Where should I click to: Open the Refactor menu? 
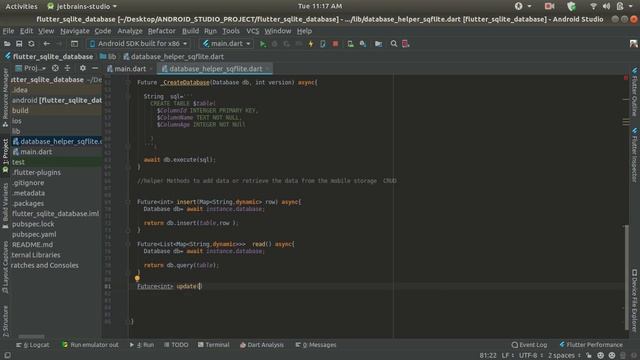tap(161, 31)
